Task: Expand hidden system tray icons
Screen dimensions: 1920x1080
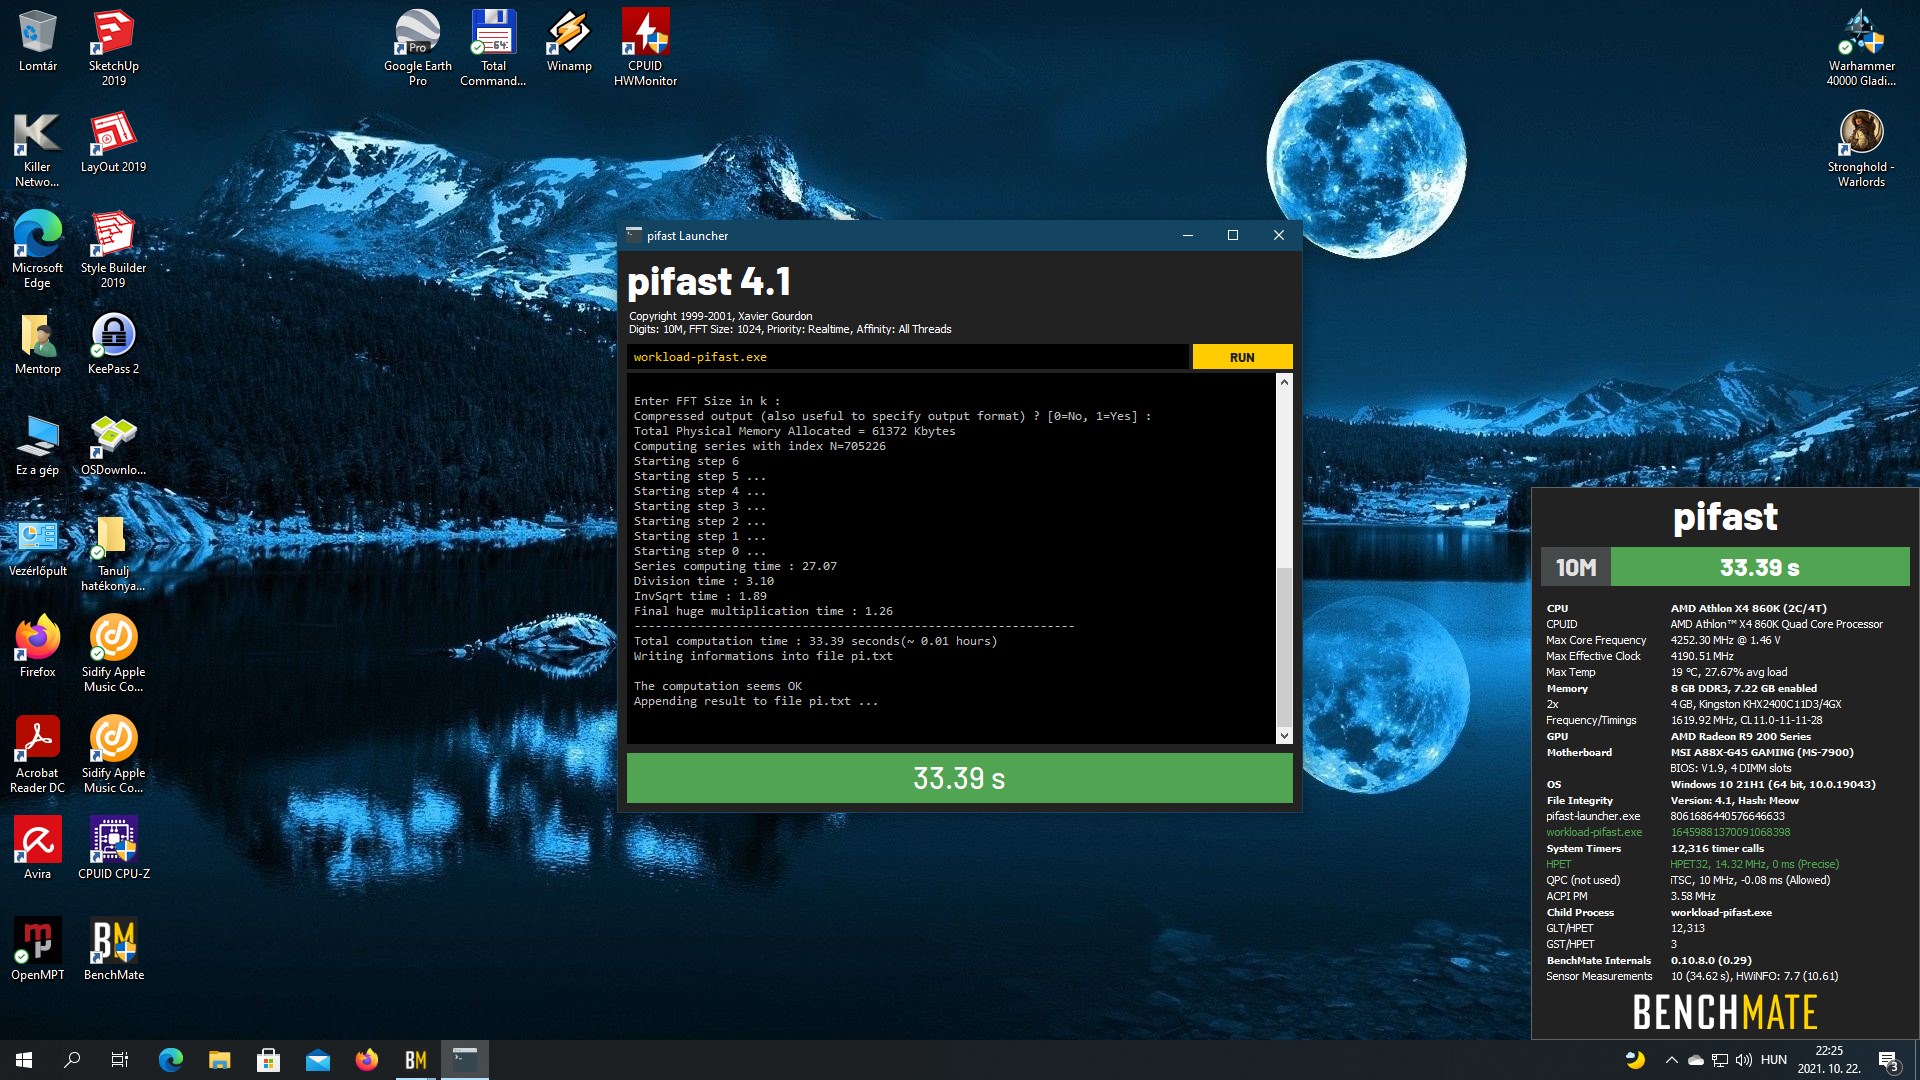Action: [x=1671, y=1060]
